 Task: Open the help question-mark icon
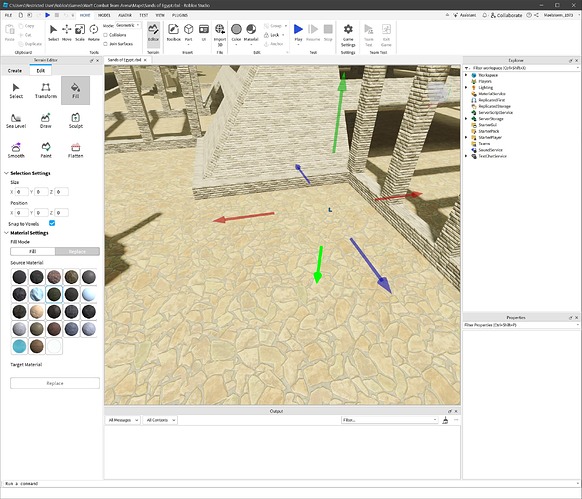pyautogui.click(x=529, y=15)
